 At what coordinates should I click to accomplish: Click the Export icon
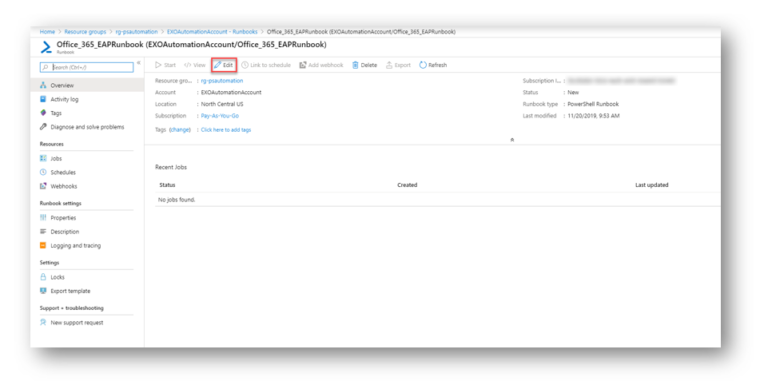tap(389, 65)
